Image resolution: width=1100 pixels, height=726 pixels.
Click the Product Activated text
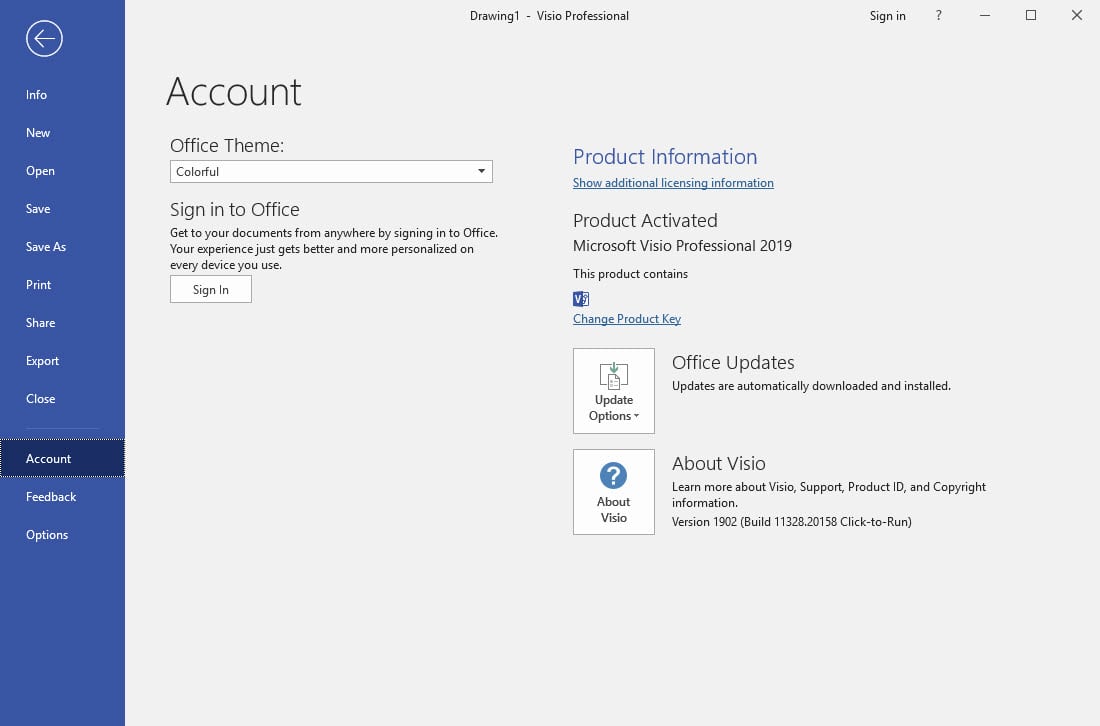[645, 220]
